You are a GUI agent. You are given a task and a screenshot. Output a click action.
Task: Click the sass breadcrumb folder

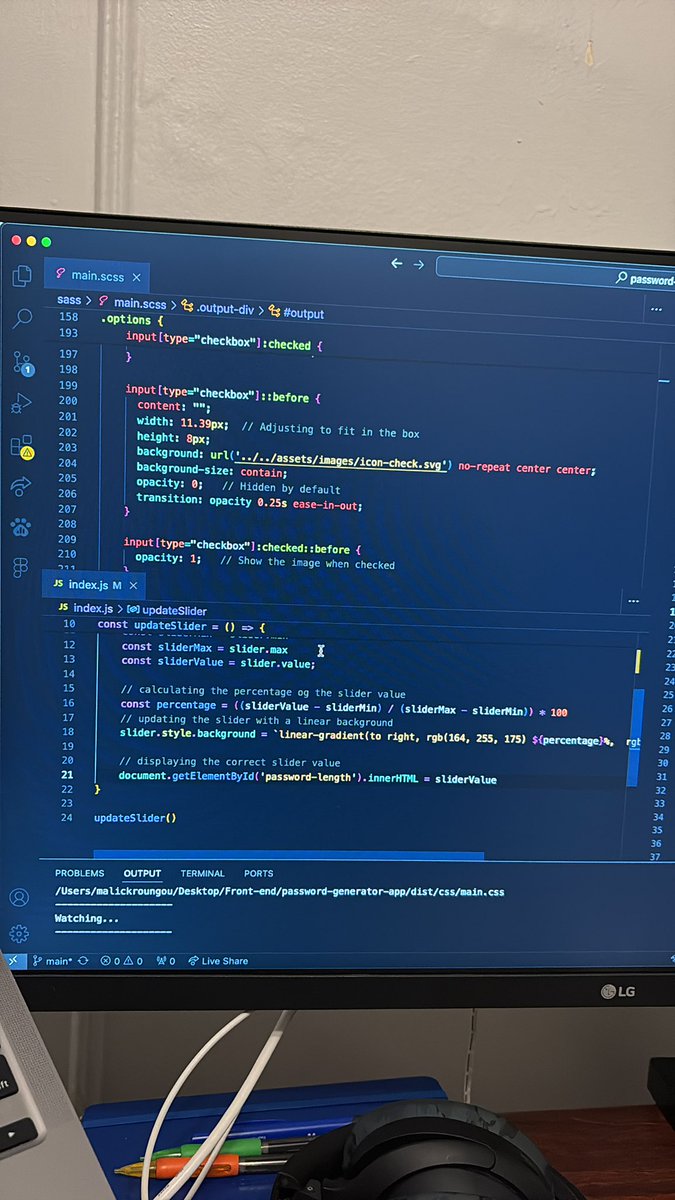point(69,300)
